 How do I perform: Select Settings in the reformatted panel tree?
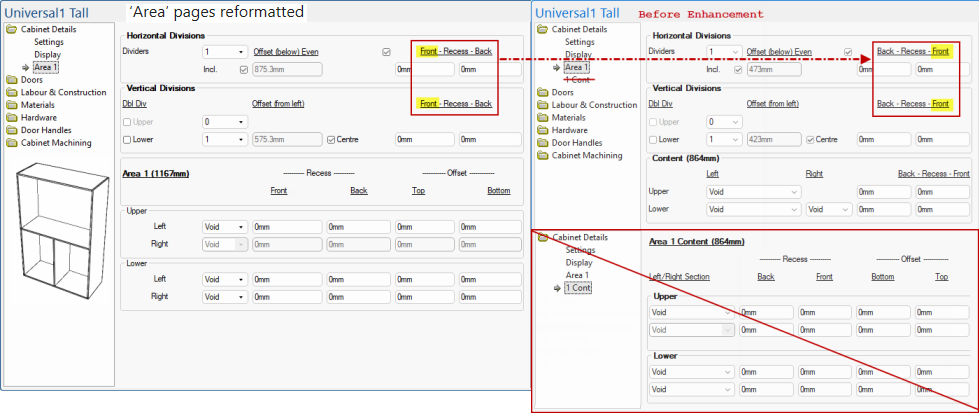pos(48,42)
